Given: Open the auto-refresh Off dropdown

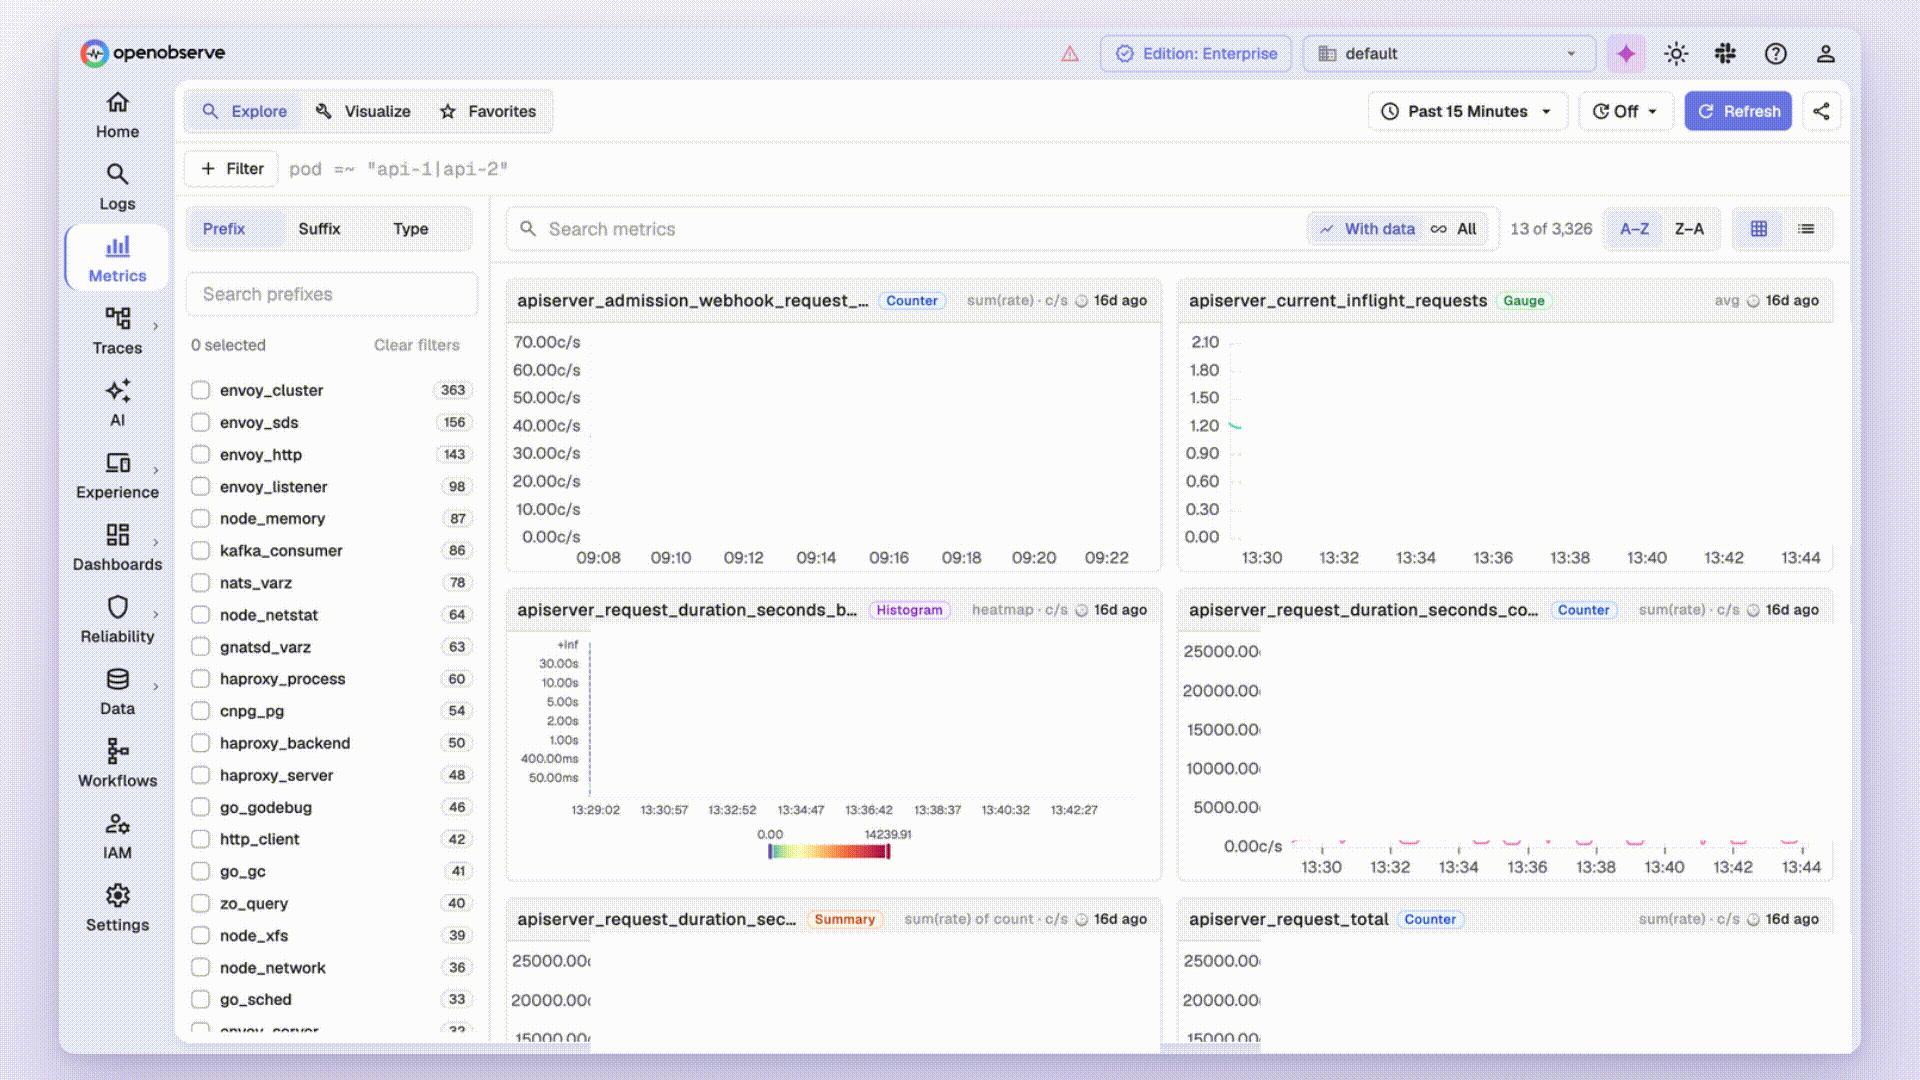Looking at the screenshot, I should 1625,111.
